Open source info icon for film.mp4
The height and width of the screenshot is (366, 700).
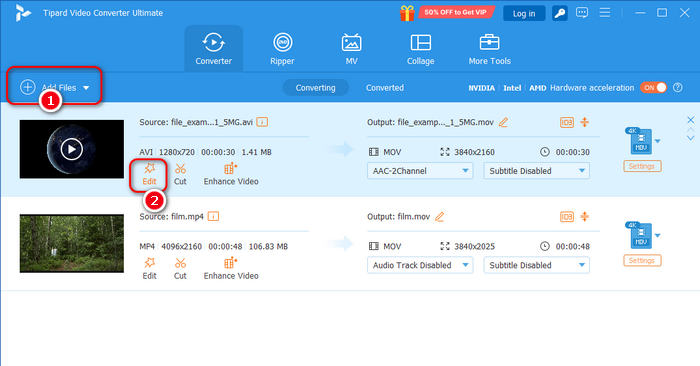[x=213, y=216]
